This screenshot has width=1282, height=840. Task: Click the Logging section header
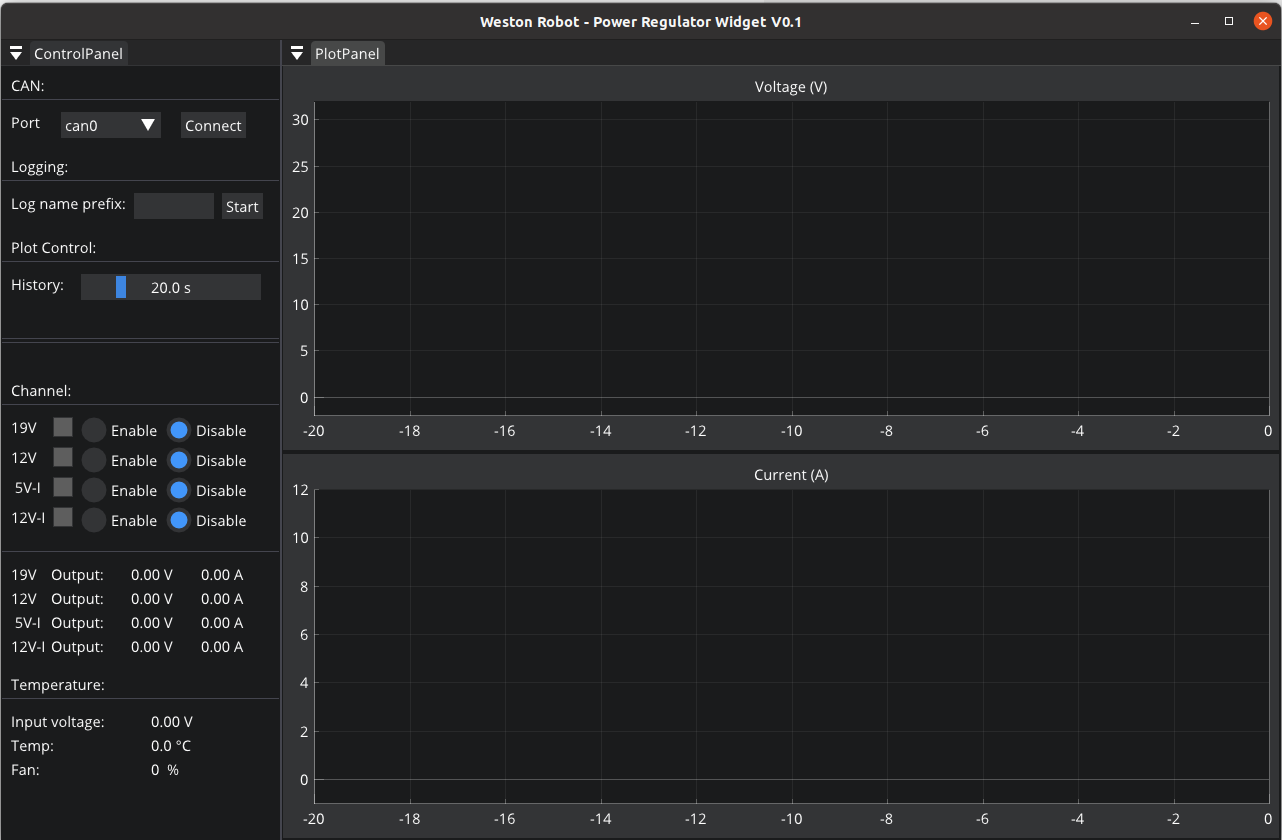[39, 167]
